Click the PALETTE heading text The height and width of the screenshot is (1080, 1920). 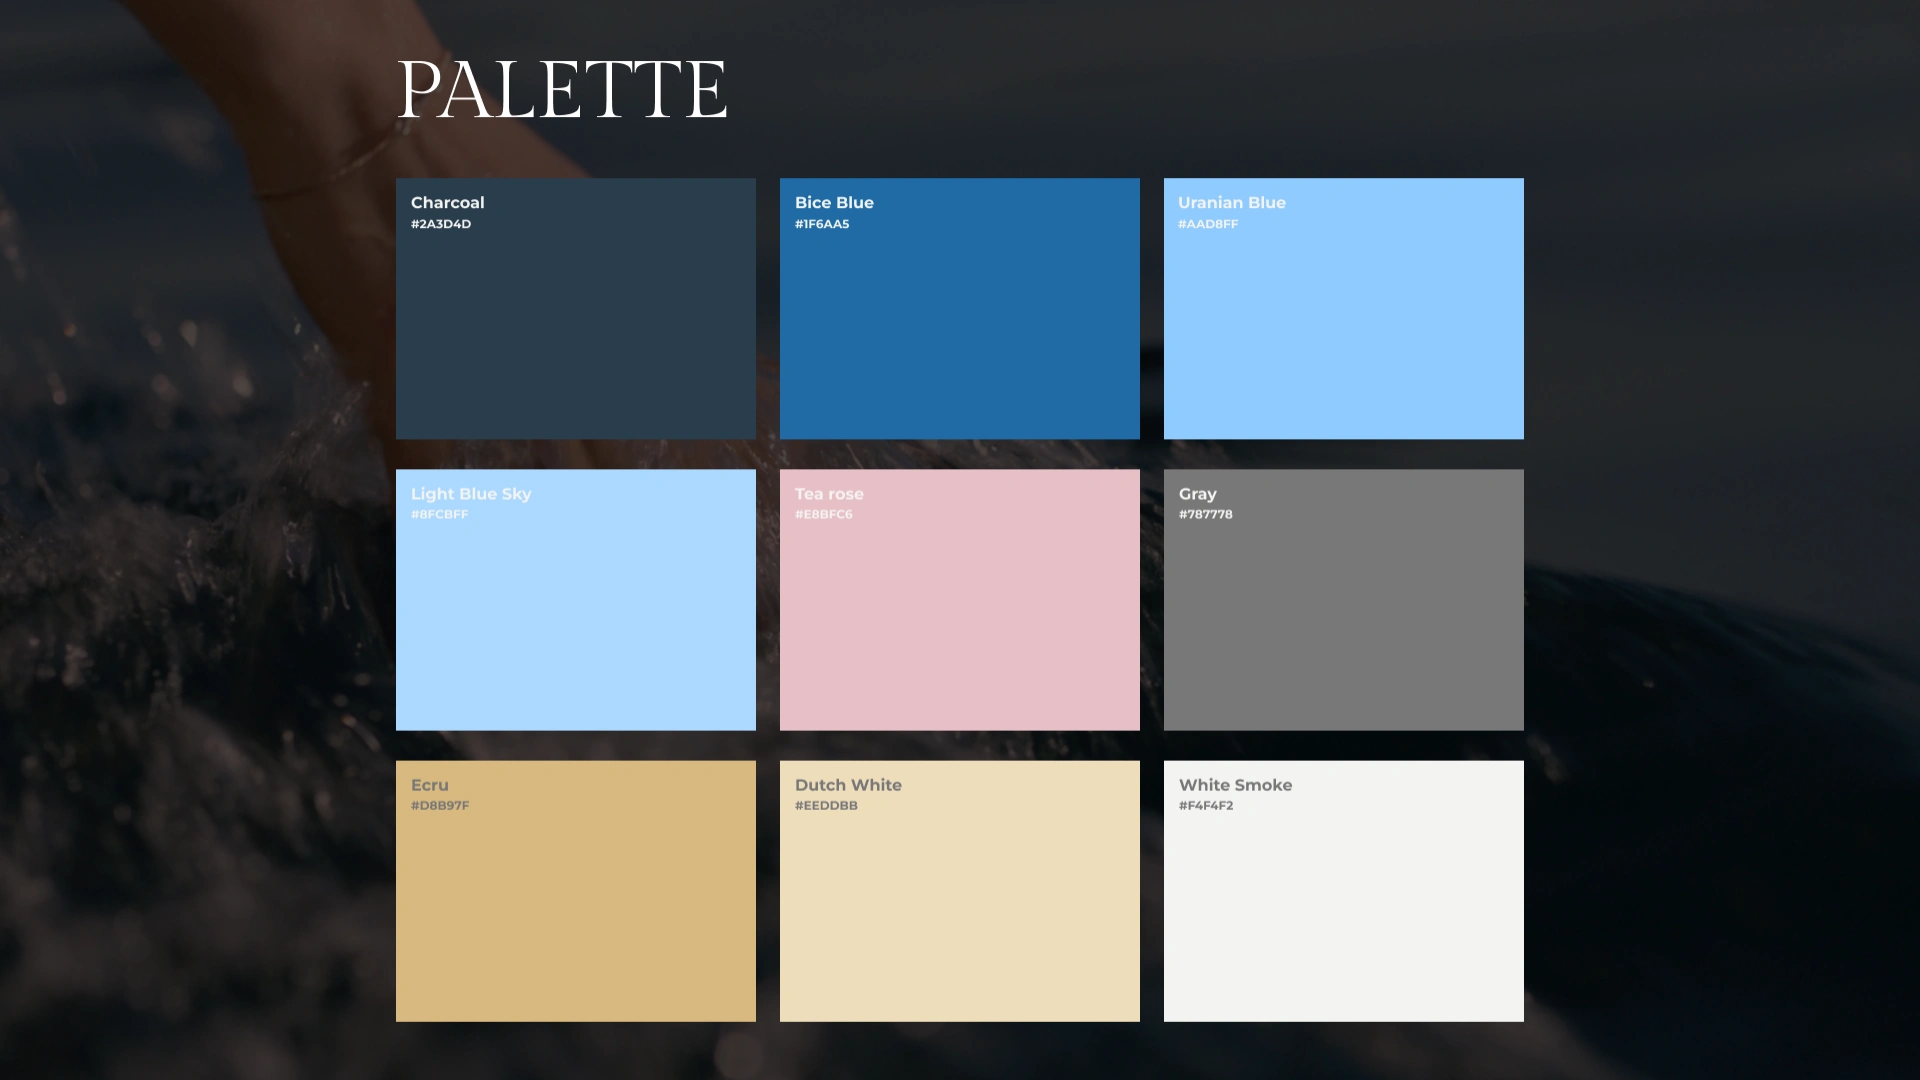(x=562, y=90)
